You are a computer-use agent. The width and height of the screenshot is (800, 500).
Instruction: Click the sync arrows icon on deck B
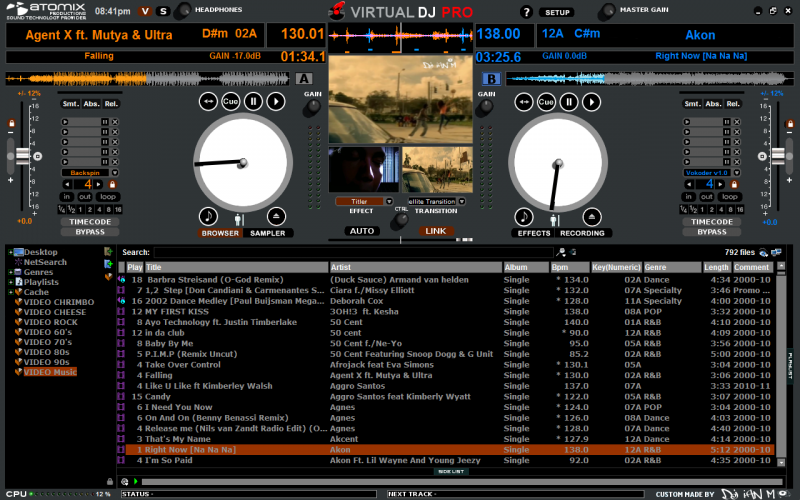click(x=524, y=102)
